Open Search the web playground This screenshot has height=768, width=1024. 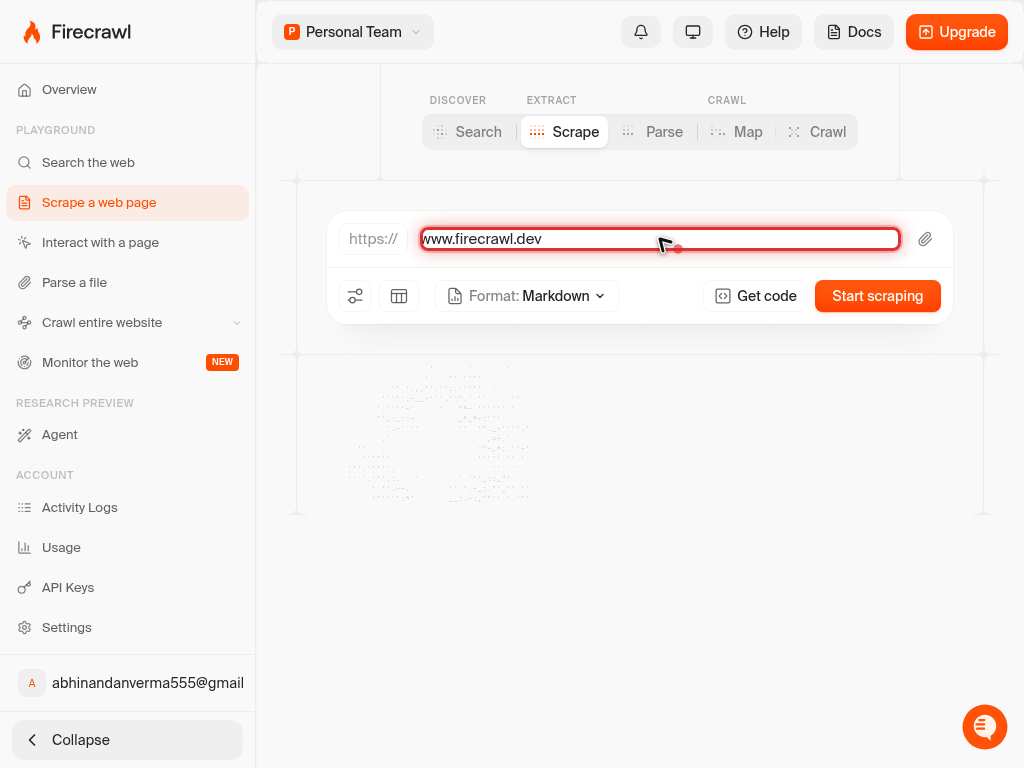point(127,163)
